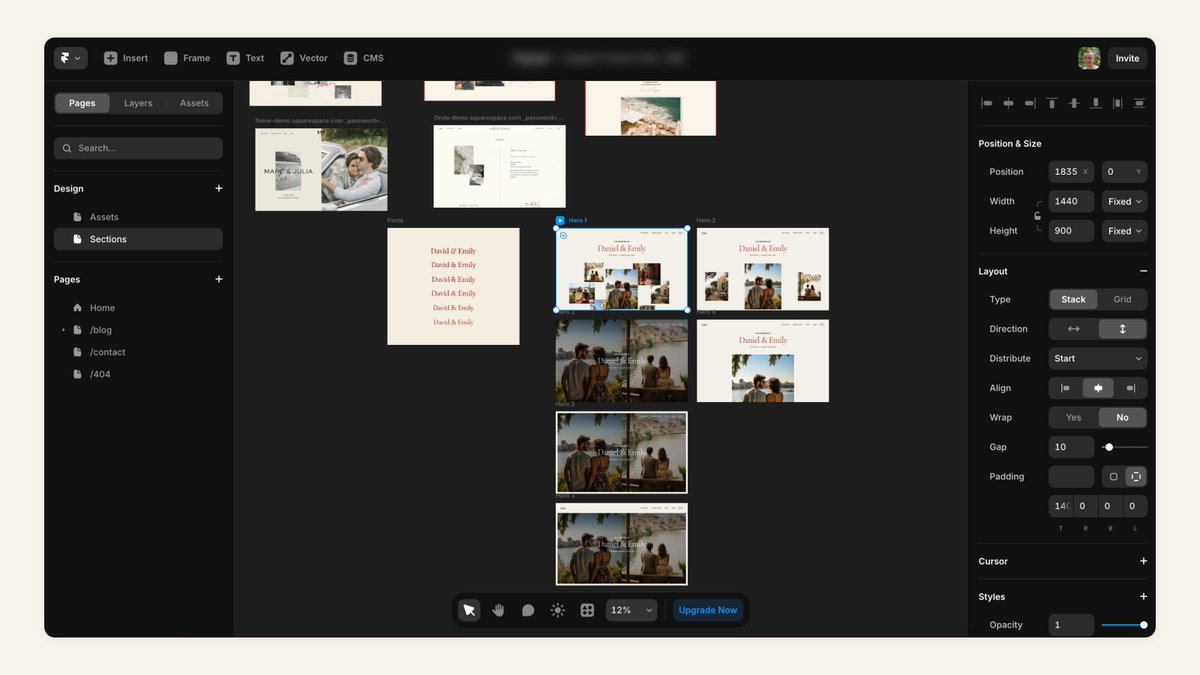Open the Home page
Image resolution: width=1200 pixels, height=675 pixels.
pos(138,308)
